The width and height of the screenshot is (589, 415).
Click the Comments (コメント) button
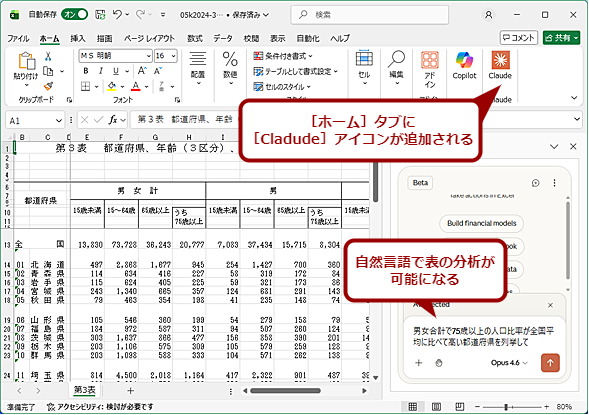(519, 38)
